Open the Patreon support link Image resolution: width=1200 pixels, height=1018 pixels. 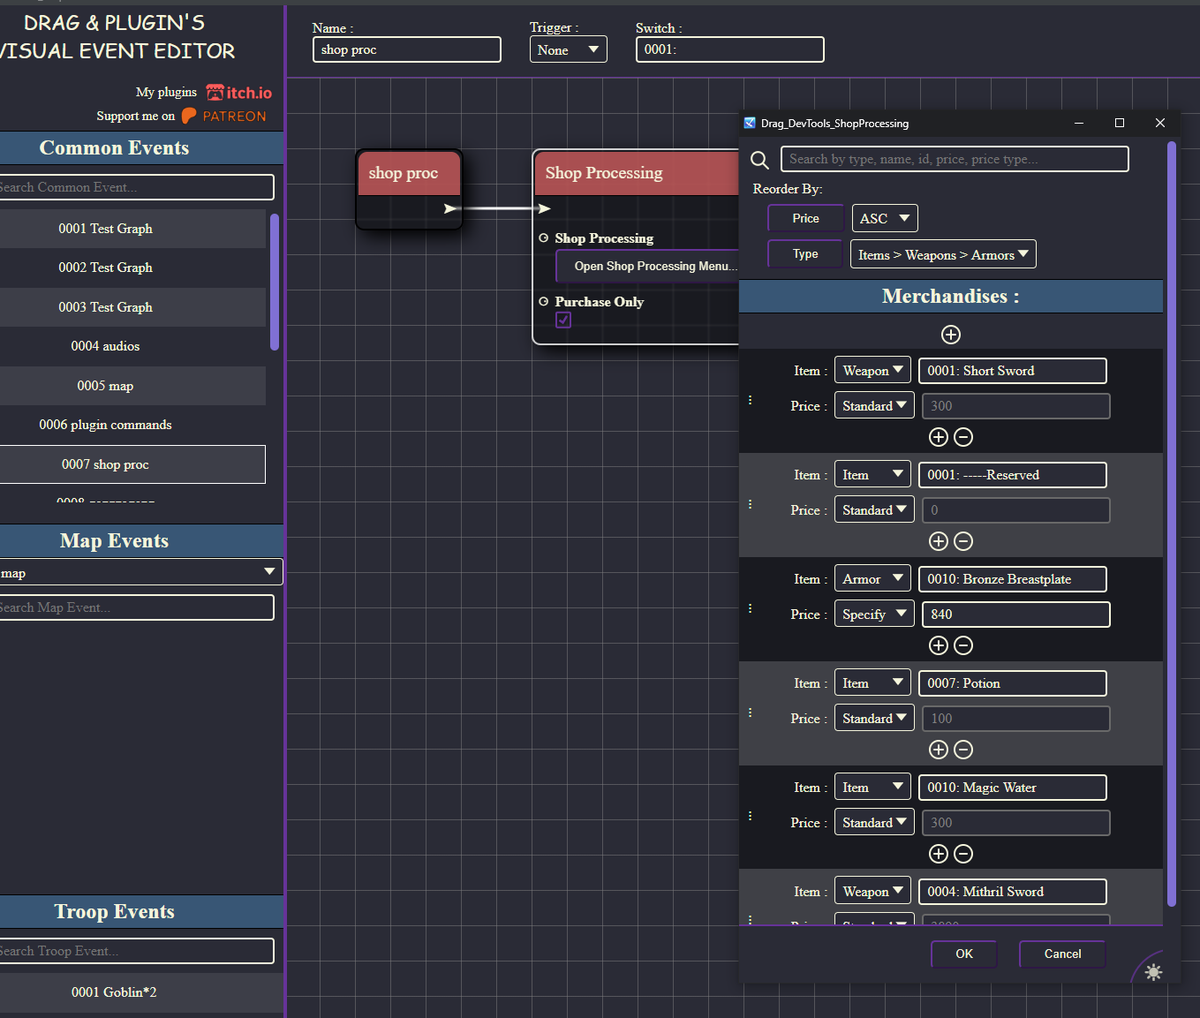pyautogui.click(x=224, y=116)
